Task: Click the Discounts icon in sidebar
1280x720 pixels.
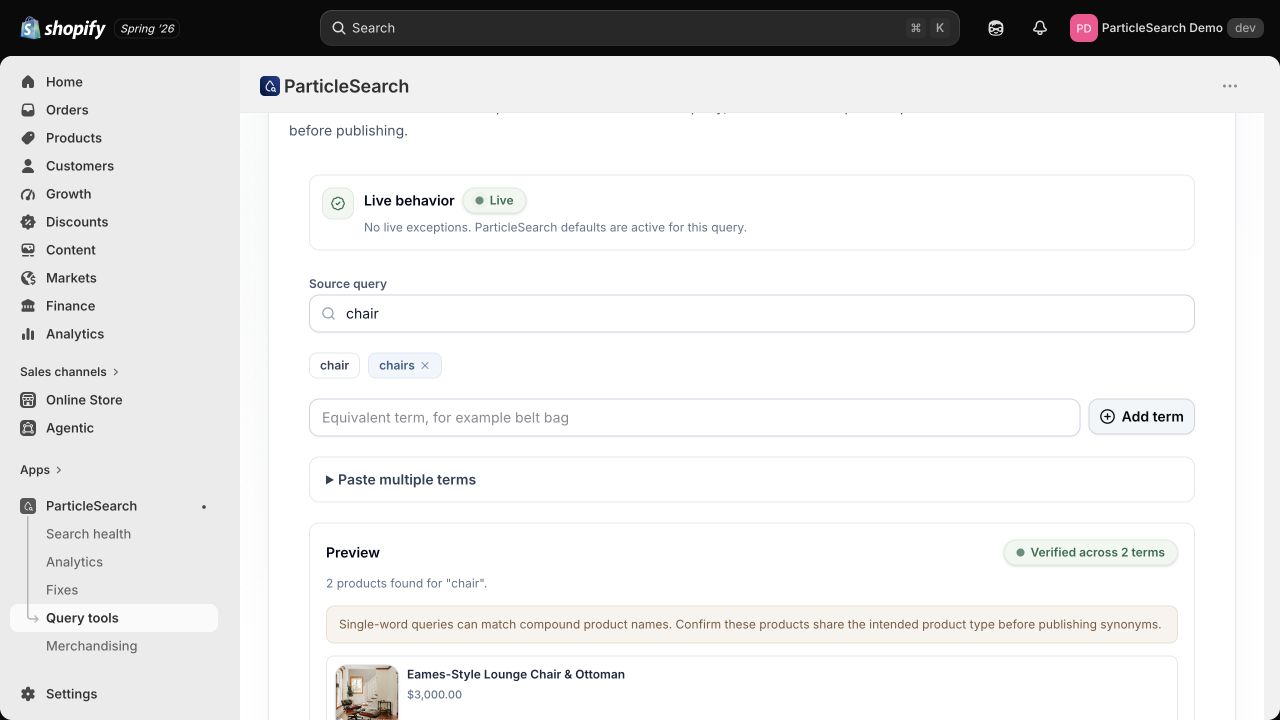Action: (28, 222)
